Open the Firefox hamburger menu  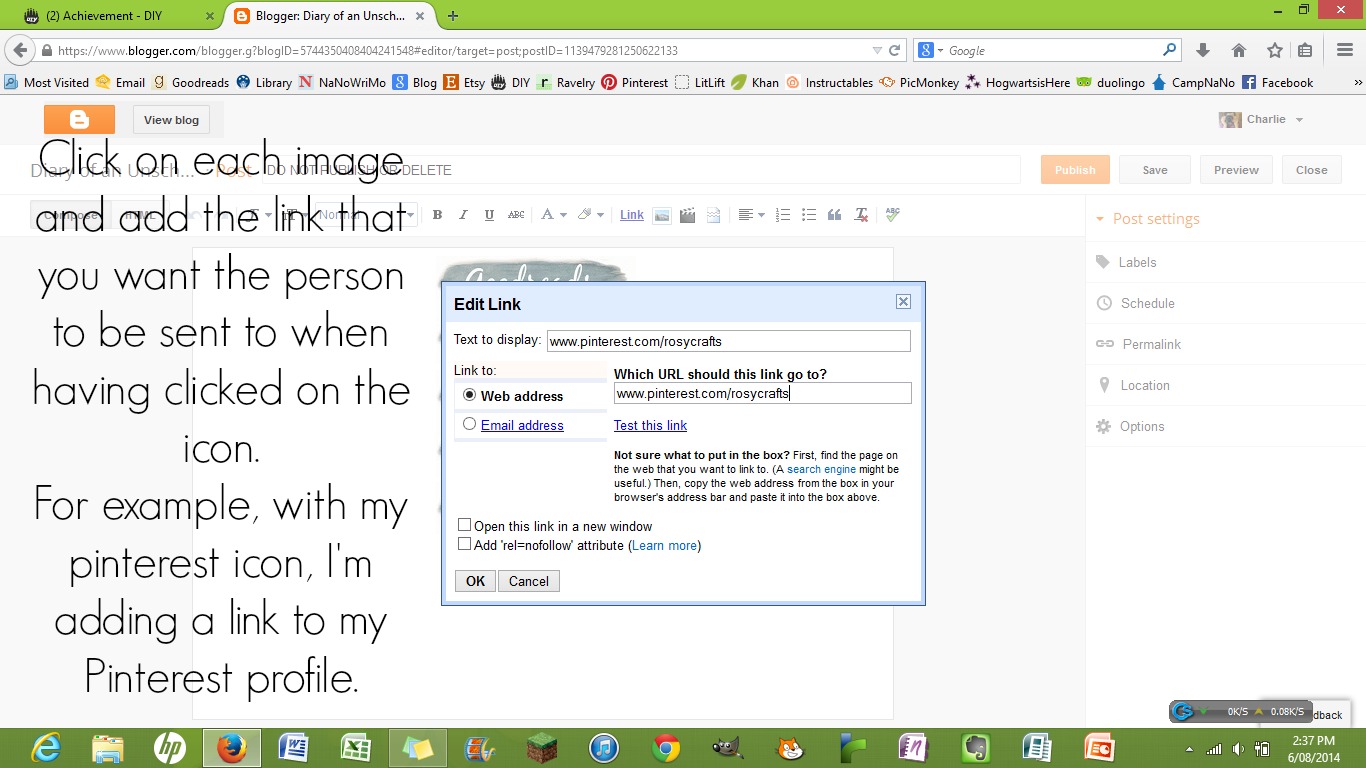pos(1345,50)
